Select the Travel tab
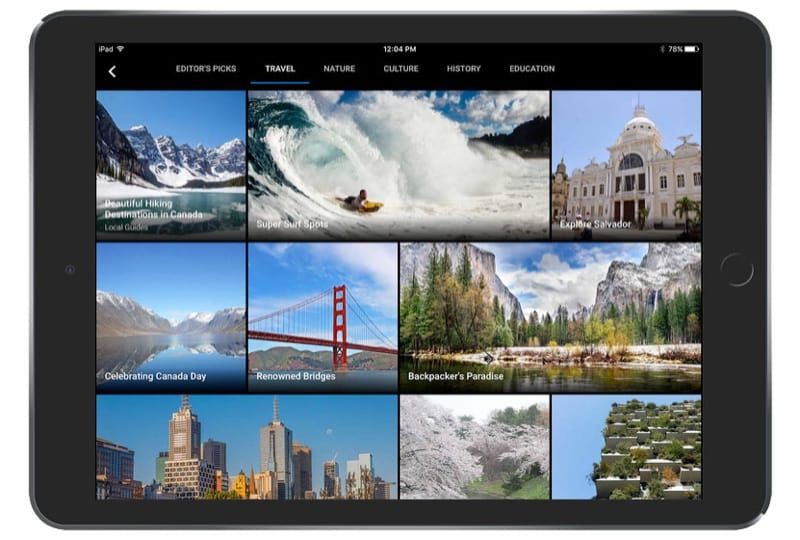800x540 pixels. [x=280, y=69]
